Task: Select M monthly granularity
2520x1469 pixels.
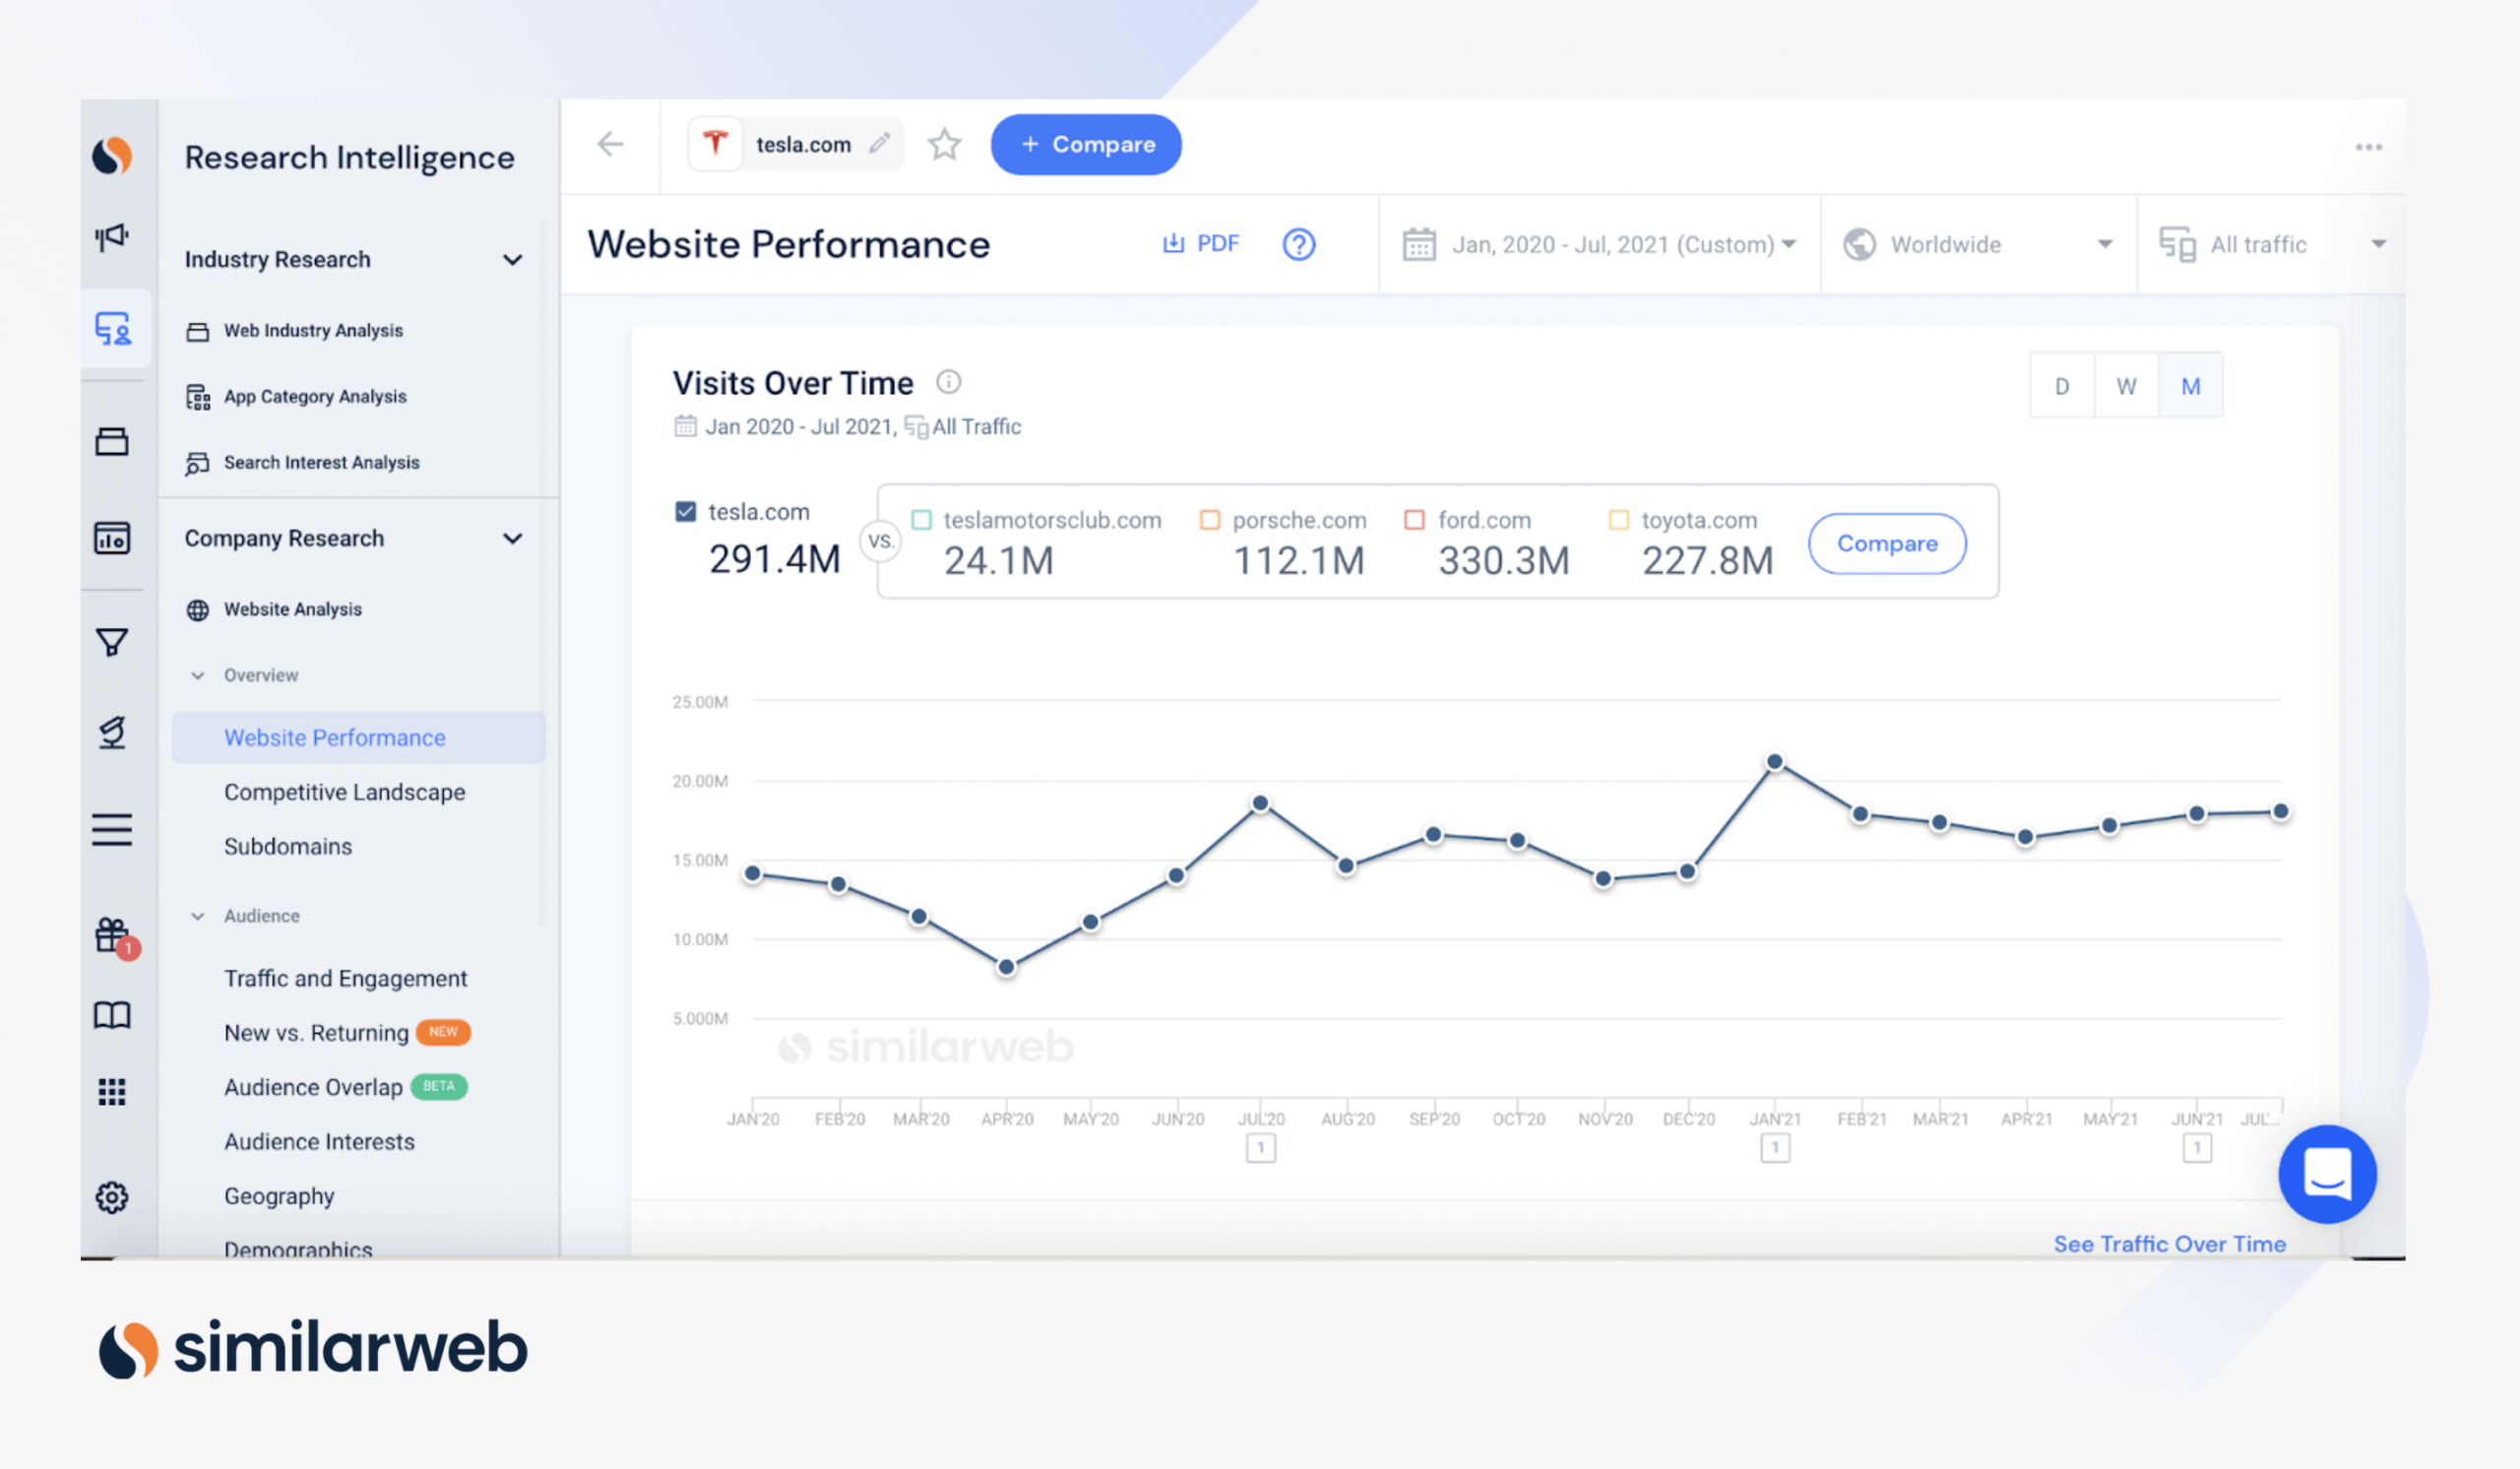Action: point(2190,386)
